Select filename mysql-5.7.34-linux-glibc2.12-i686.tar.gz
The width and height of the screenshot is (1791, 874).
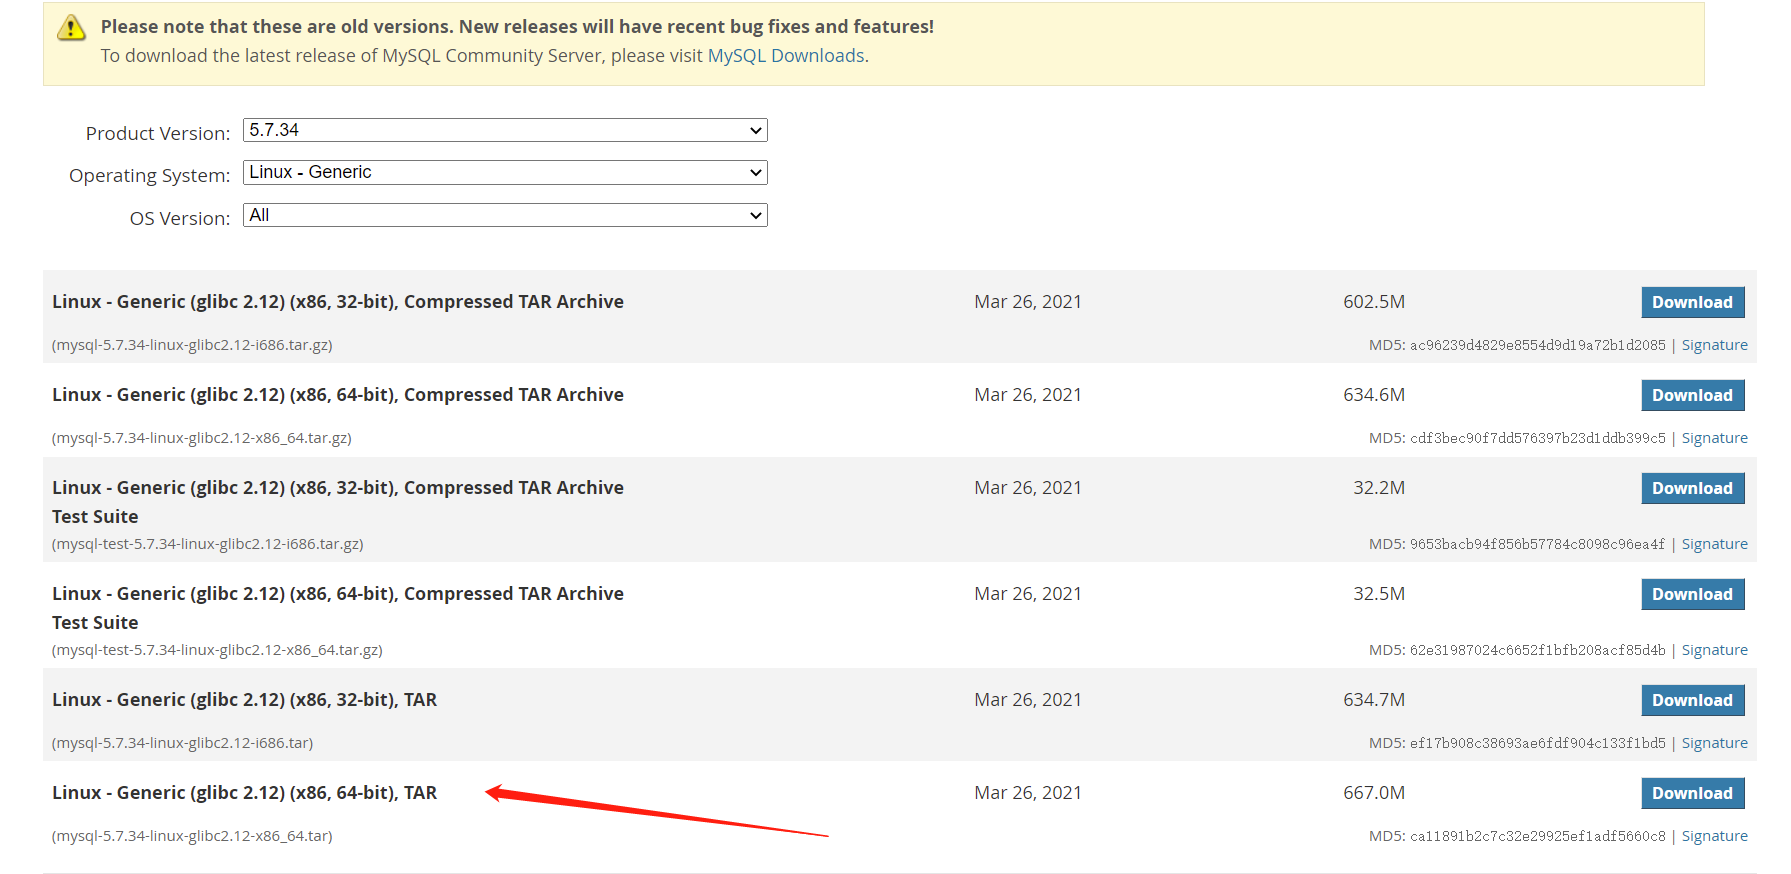pyautogui.click(x=192, y=345)
